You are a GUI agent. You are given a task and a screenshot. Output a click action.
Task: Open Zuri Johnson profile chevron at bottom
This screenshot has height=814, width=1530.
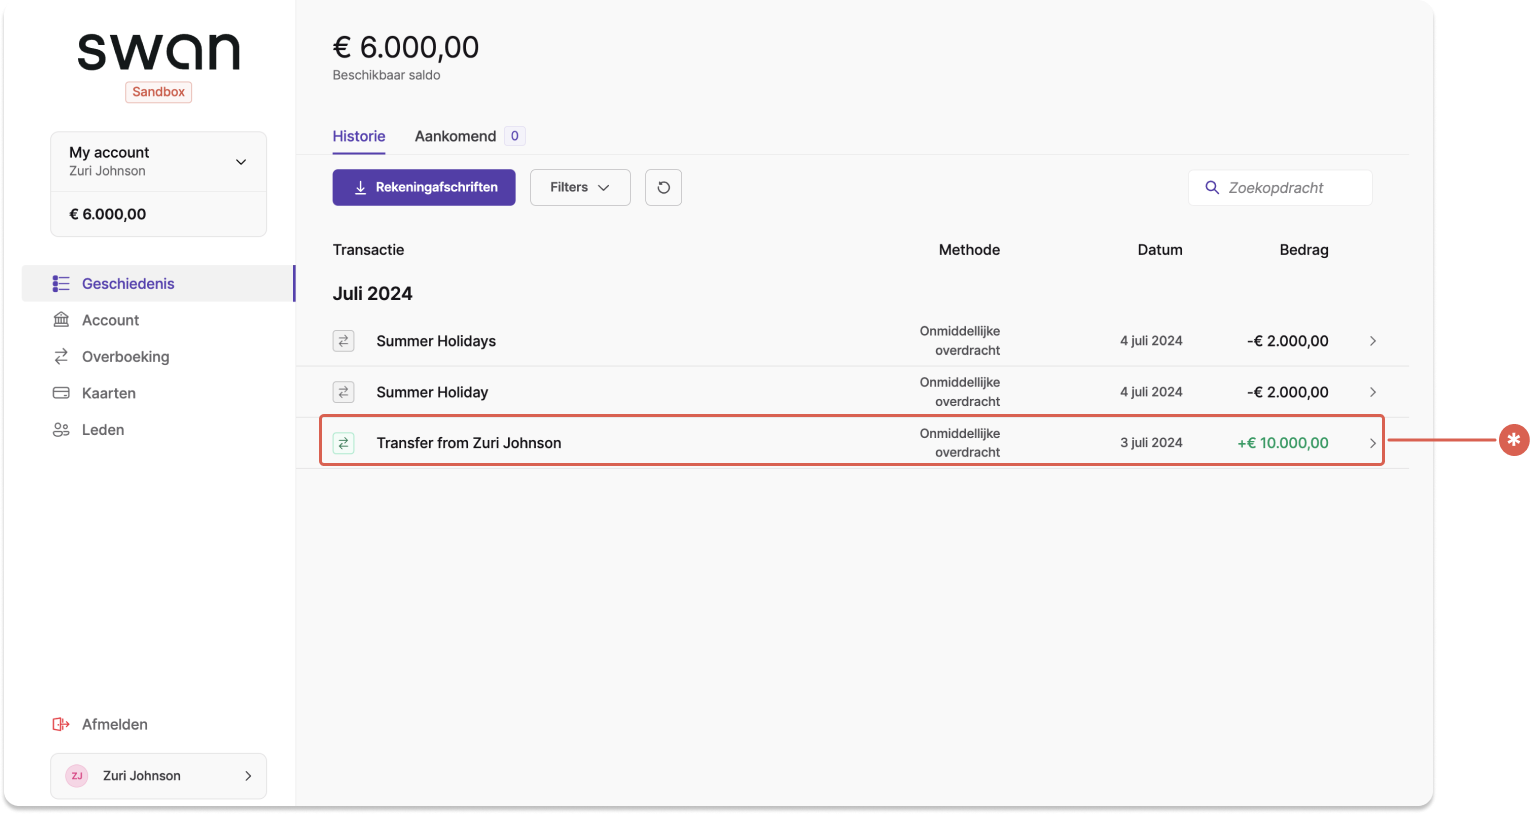pyautogui.click(x=248, y=776)
